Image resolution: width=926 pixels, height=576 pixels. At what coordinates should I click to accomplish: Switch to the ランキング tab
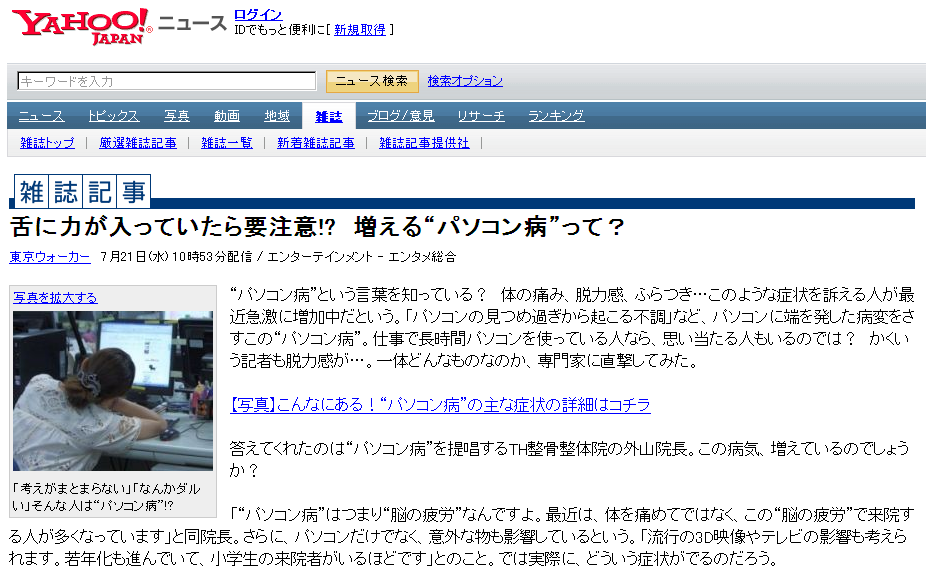(556, 116)
